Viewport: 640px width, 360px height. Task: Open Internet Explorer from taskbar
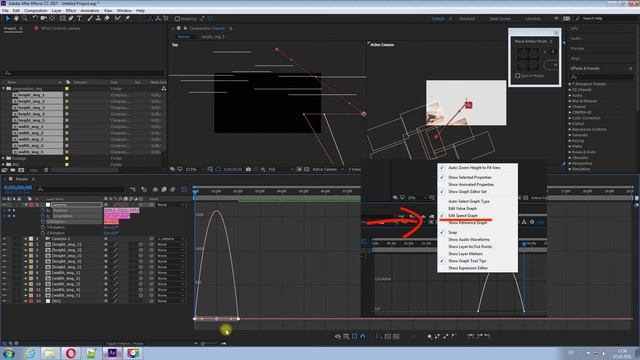tap(29, 353)
